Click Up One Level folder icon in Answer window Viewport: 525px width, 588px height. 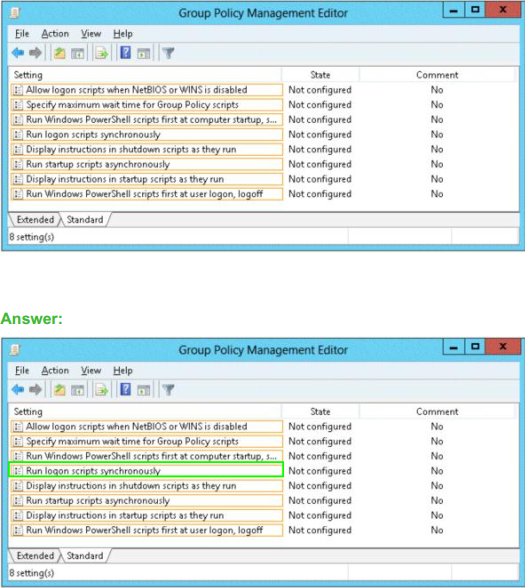point(59,390)
